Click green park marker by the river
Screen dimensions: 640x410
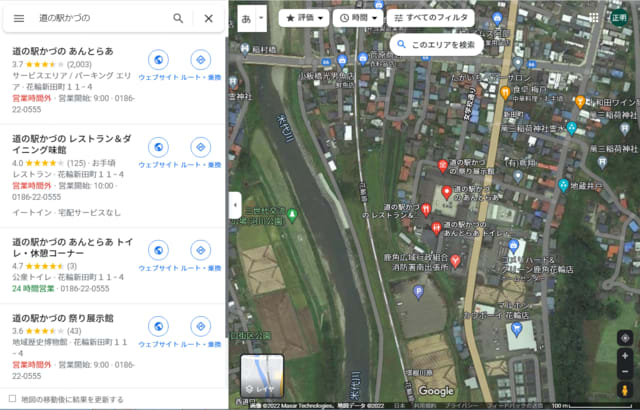[x=292, y=215]
